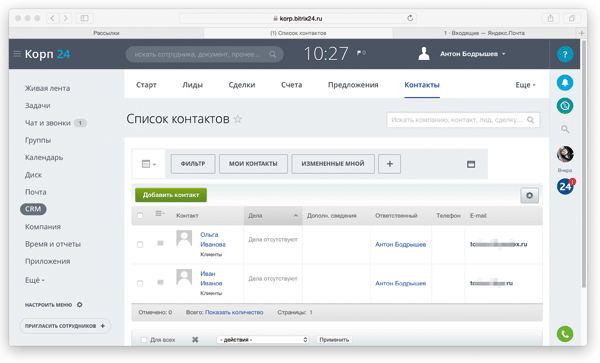This screenshot has width=600, height=363.
Task: Toggle the select-all checkbox in the table header
Action: pyautogui.click(x=140, y=216)
